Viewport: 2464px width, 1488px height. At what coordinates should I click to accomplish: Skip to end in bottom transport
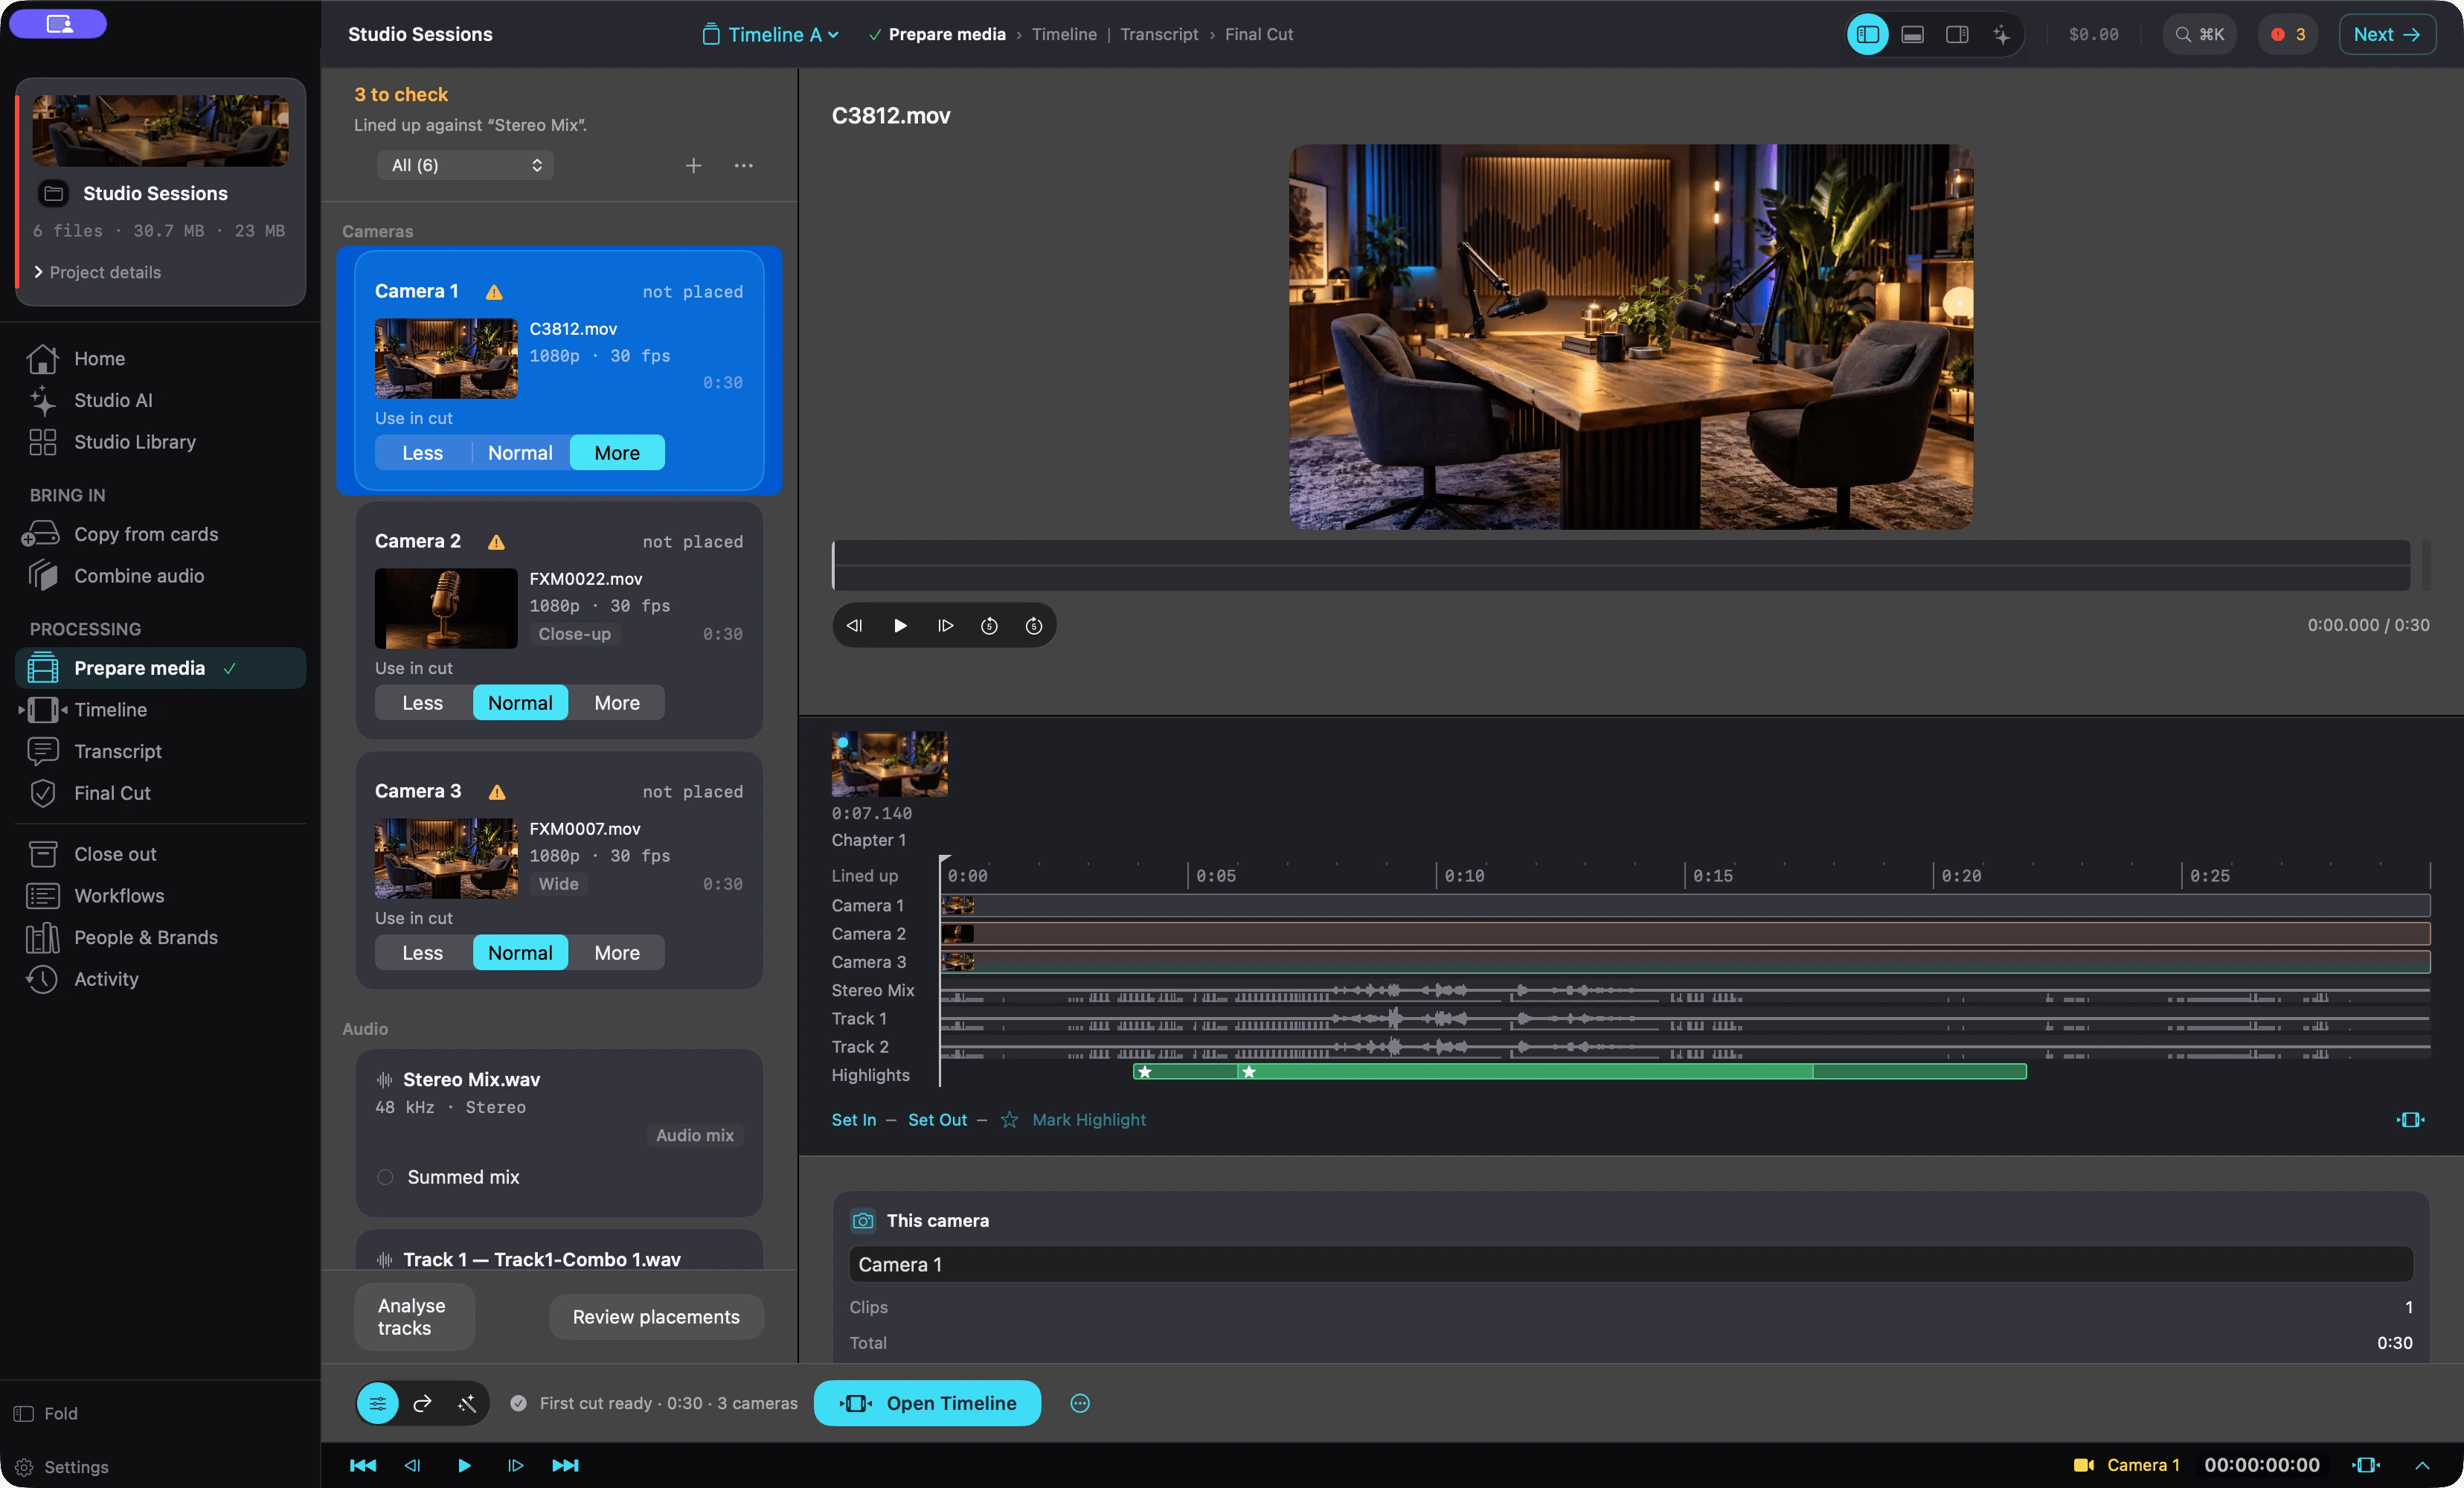pyautogui.click(x=565, y=1465)
